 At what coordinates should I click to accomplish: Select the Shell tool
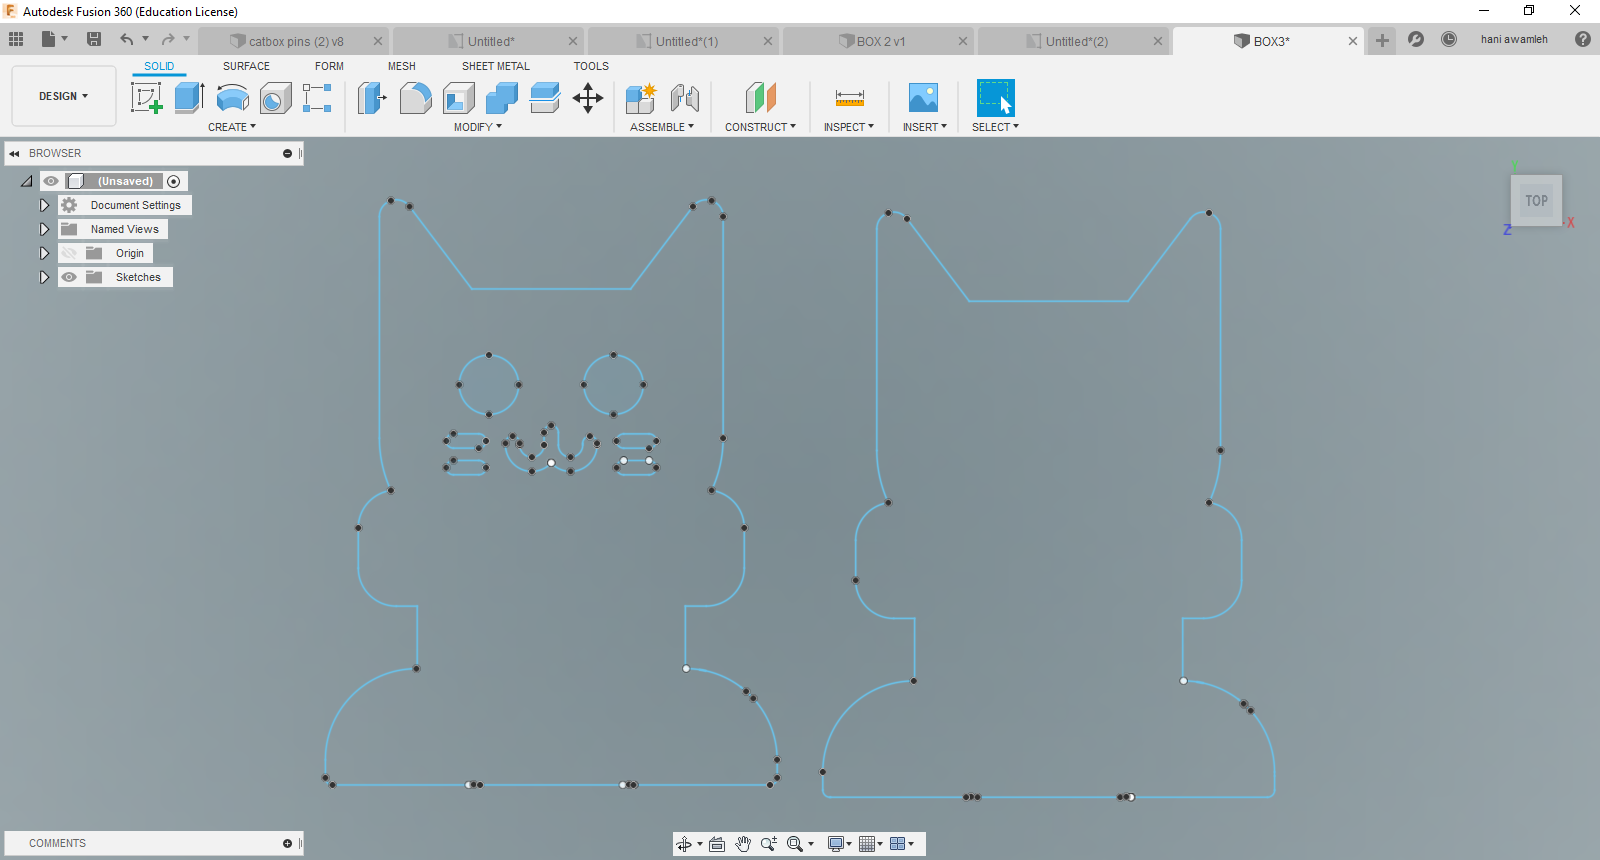point(459,98)
